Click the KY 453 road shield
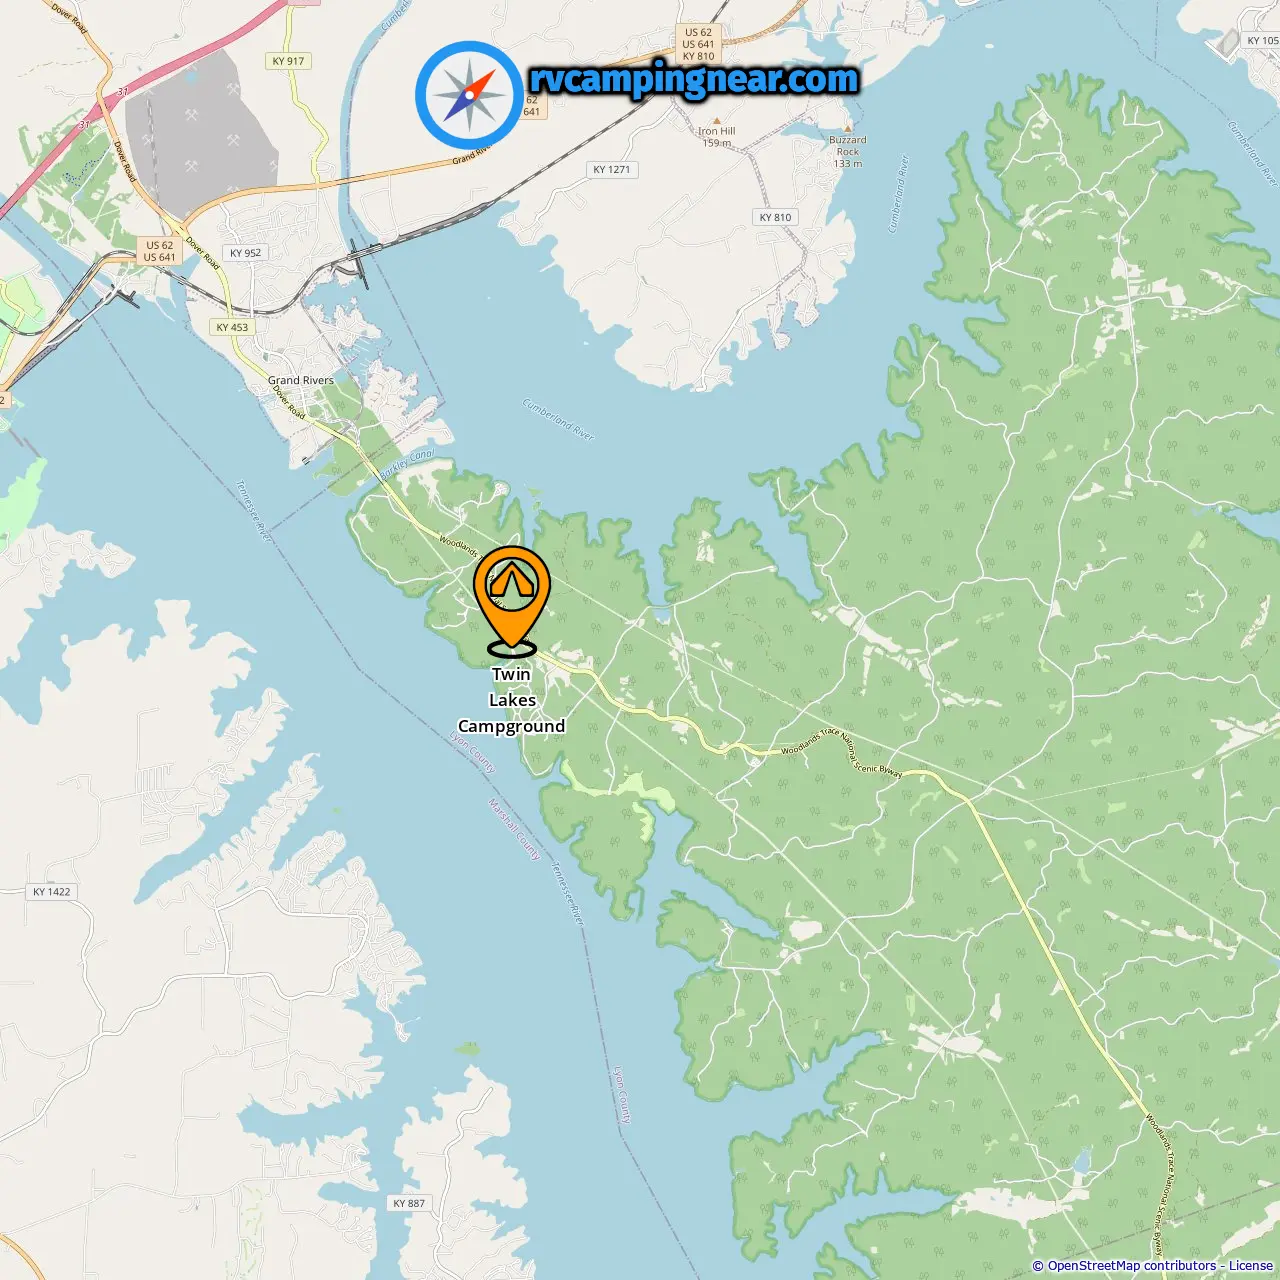This screenshot has width=1280, height=1280. tap(232, 327)
